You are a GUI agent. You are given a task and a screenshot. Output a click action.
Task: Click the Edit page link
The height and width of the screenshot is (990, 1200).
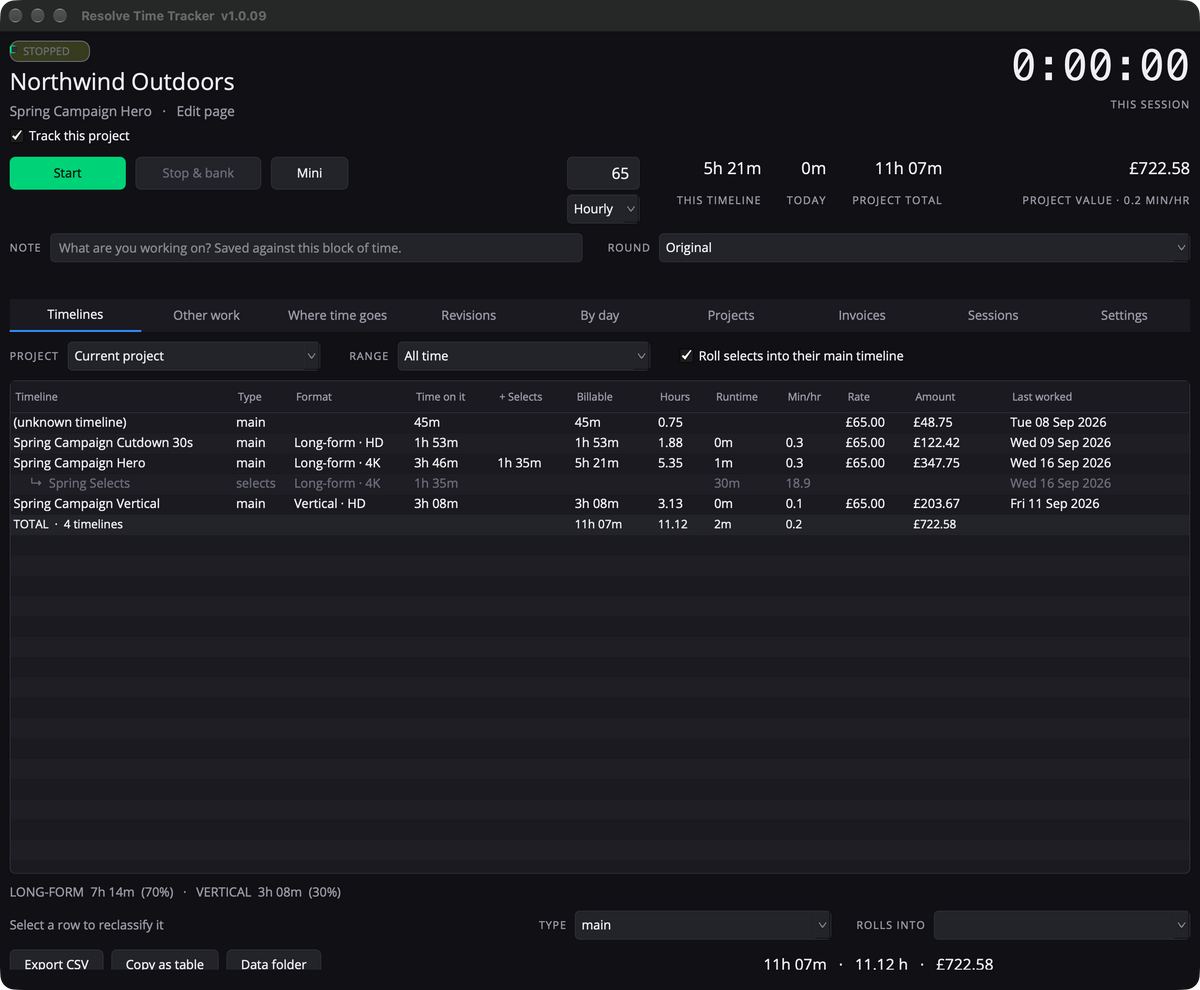(206, 111)
